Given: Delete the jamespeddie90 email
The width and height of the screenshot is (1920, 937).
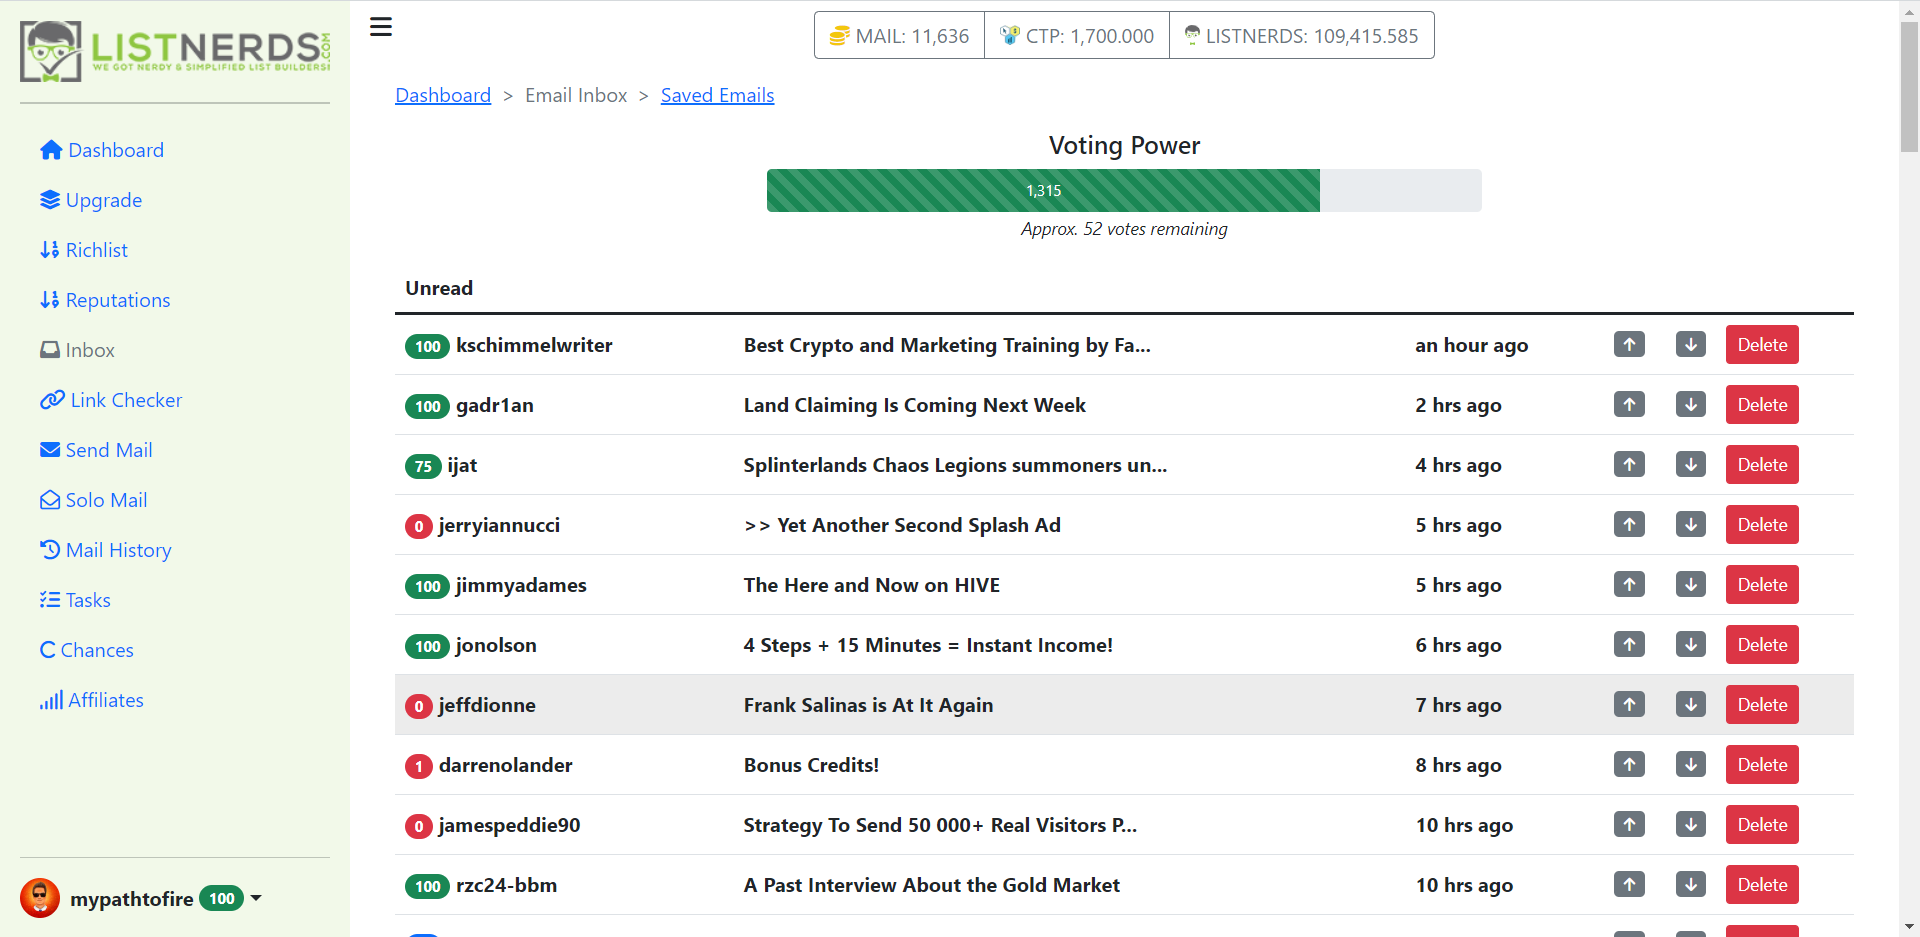Looking at the screenshot, I should pos(1762,825).
